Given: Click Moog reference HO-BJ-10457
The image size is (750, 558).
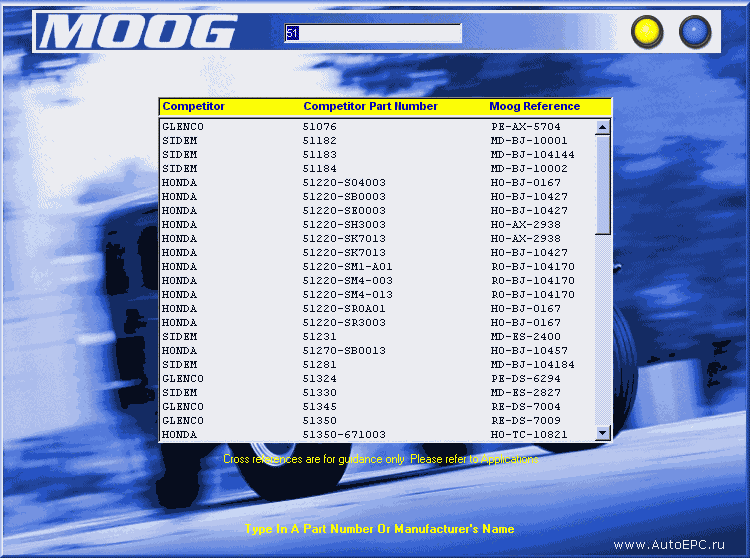Looking at the screenshot, I should (x=529, y=350).
